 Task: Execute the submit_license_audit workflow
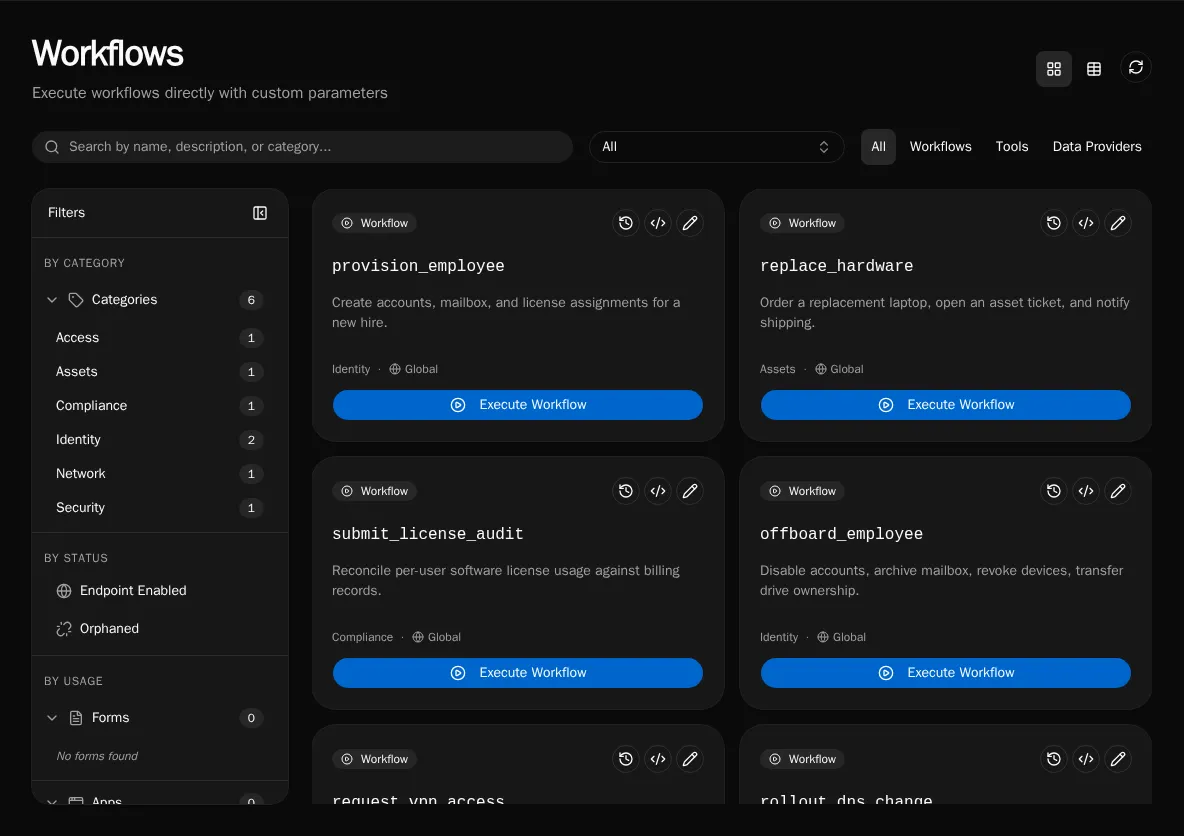click(518, 673)
